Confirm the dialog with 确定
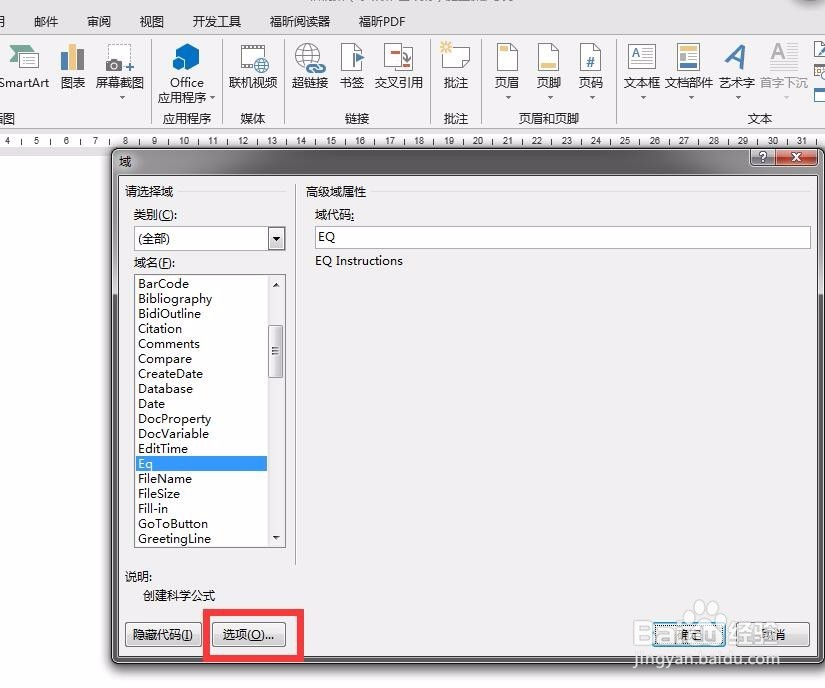 (689, 635)
